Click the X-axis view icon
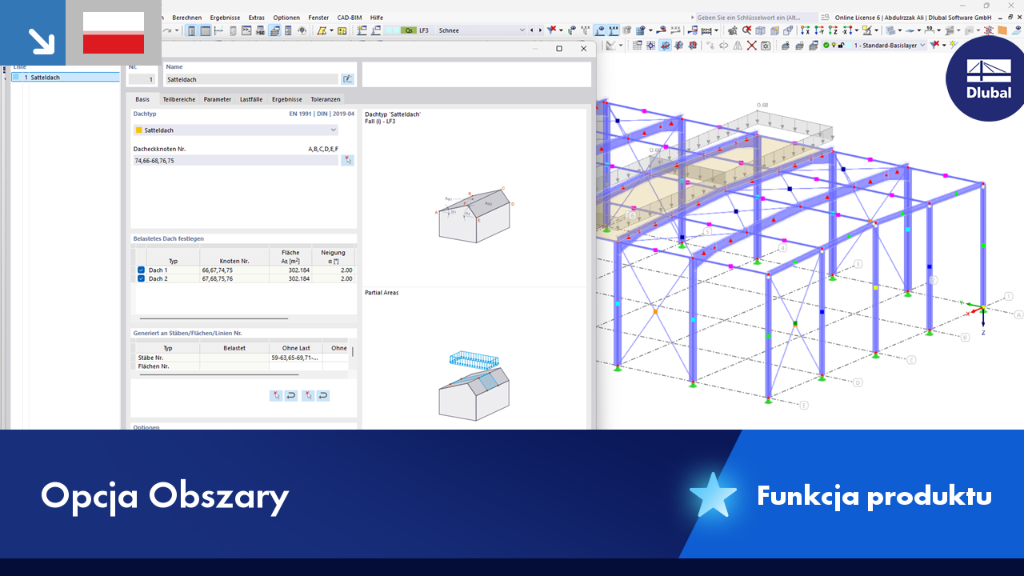Image resolution: width=1024 pixels, height=576 pixels. pyautogui.click(x=805, y=30)
